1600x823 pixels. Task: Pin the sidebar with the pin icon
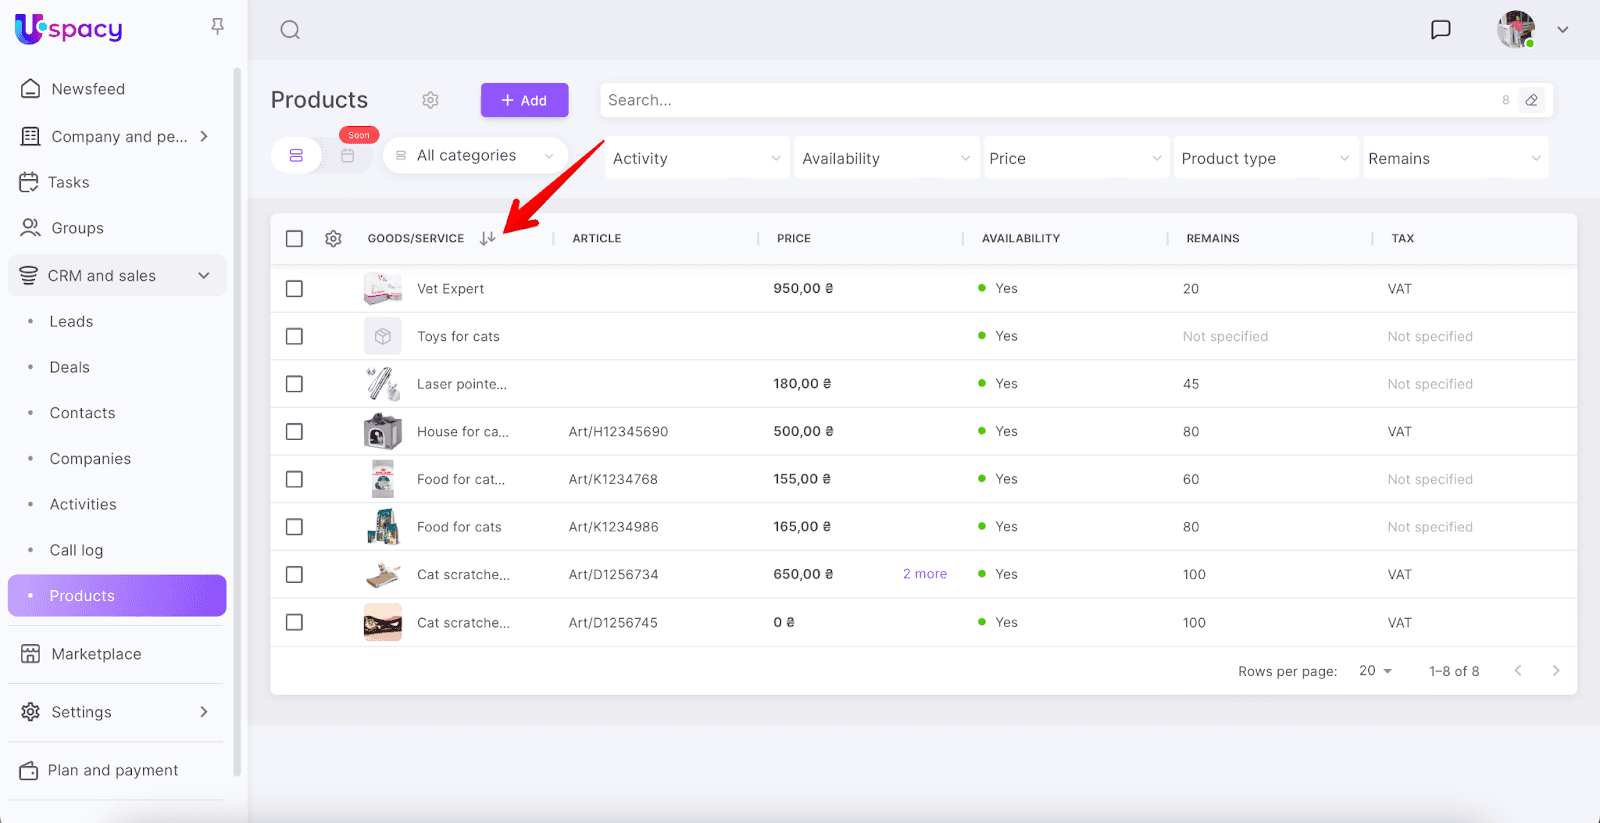[x=217, y=27]
